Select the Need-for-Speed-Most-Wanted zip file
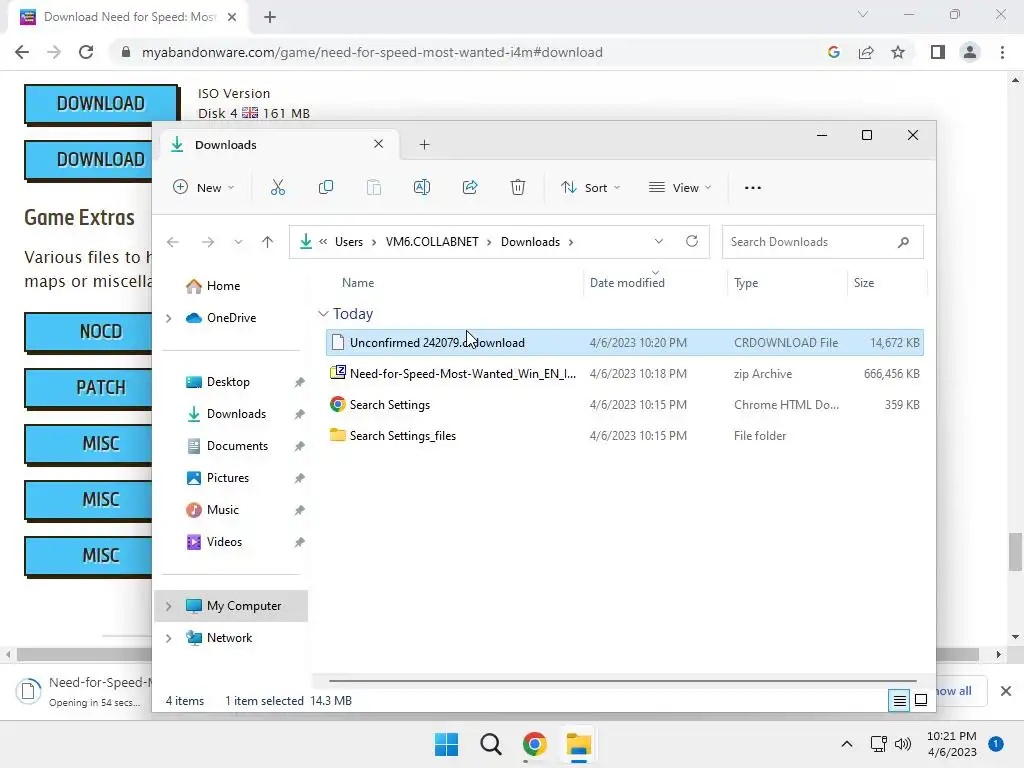1024x768 pixels. [x=624, y=374]
